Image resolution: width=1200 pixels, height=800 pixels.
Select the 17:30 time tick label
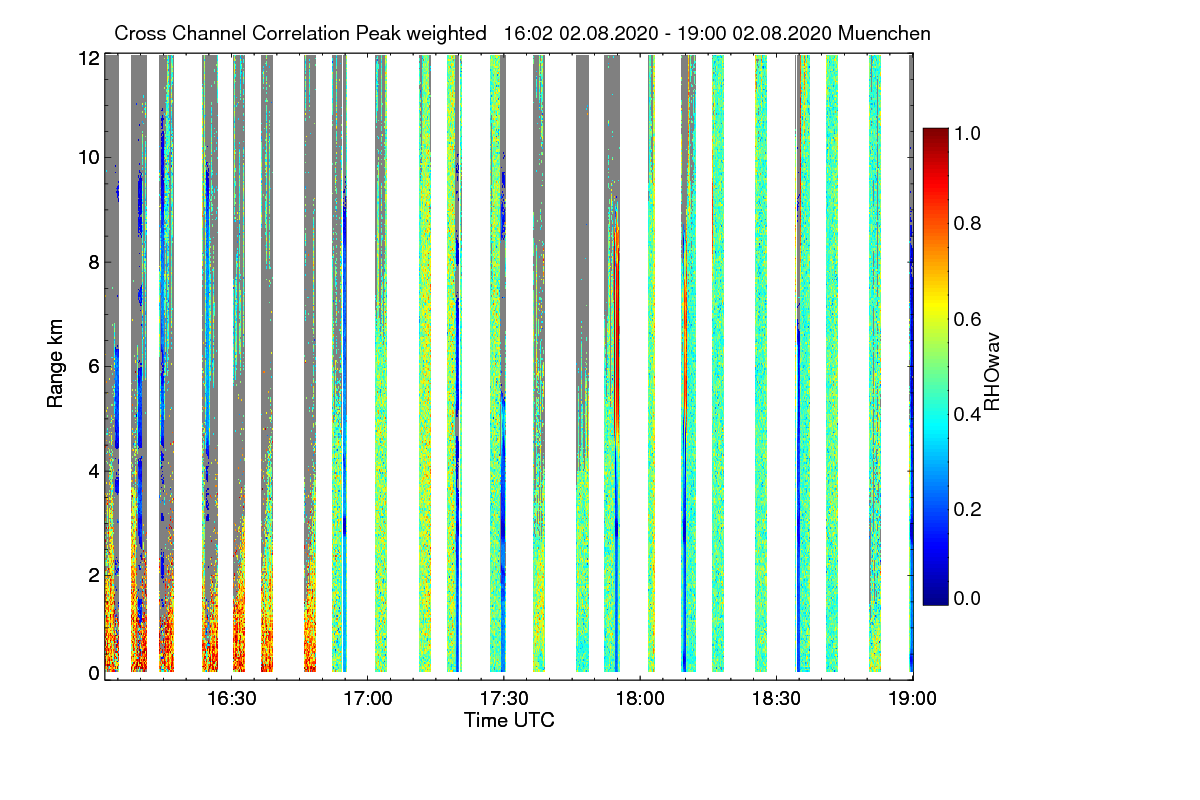[504, 697]
